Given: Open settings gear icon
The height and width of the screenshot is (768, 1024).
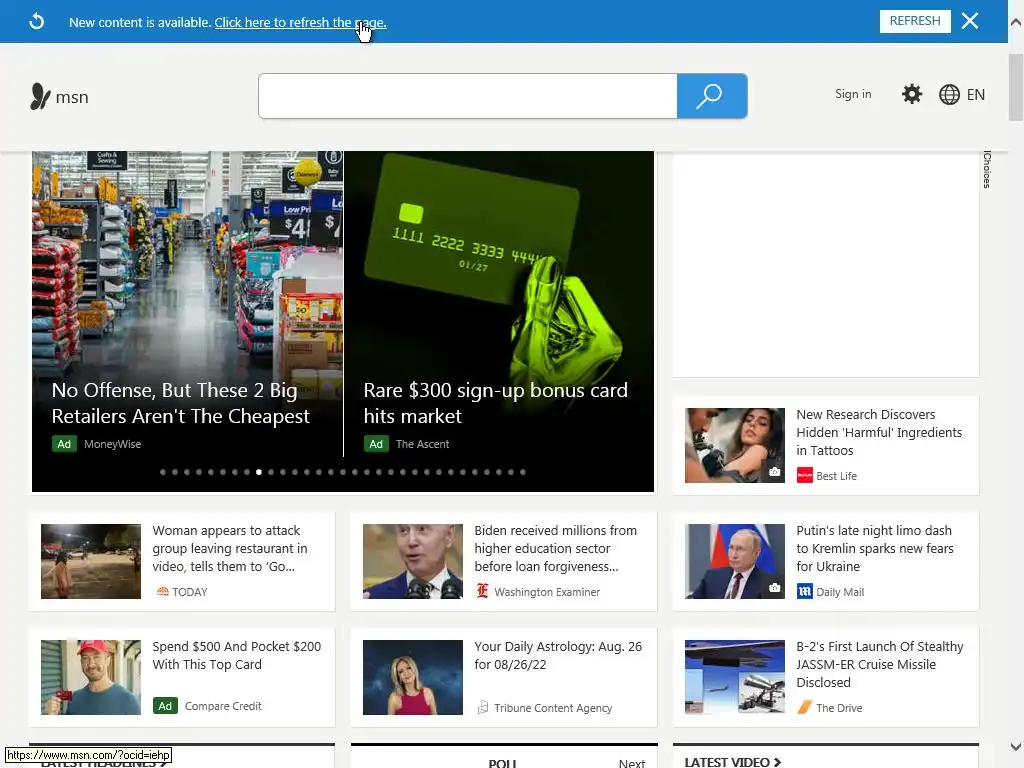Looking at the screenshot, I should 912,94.
